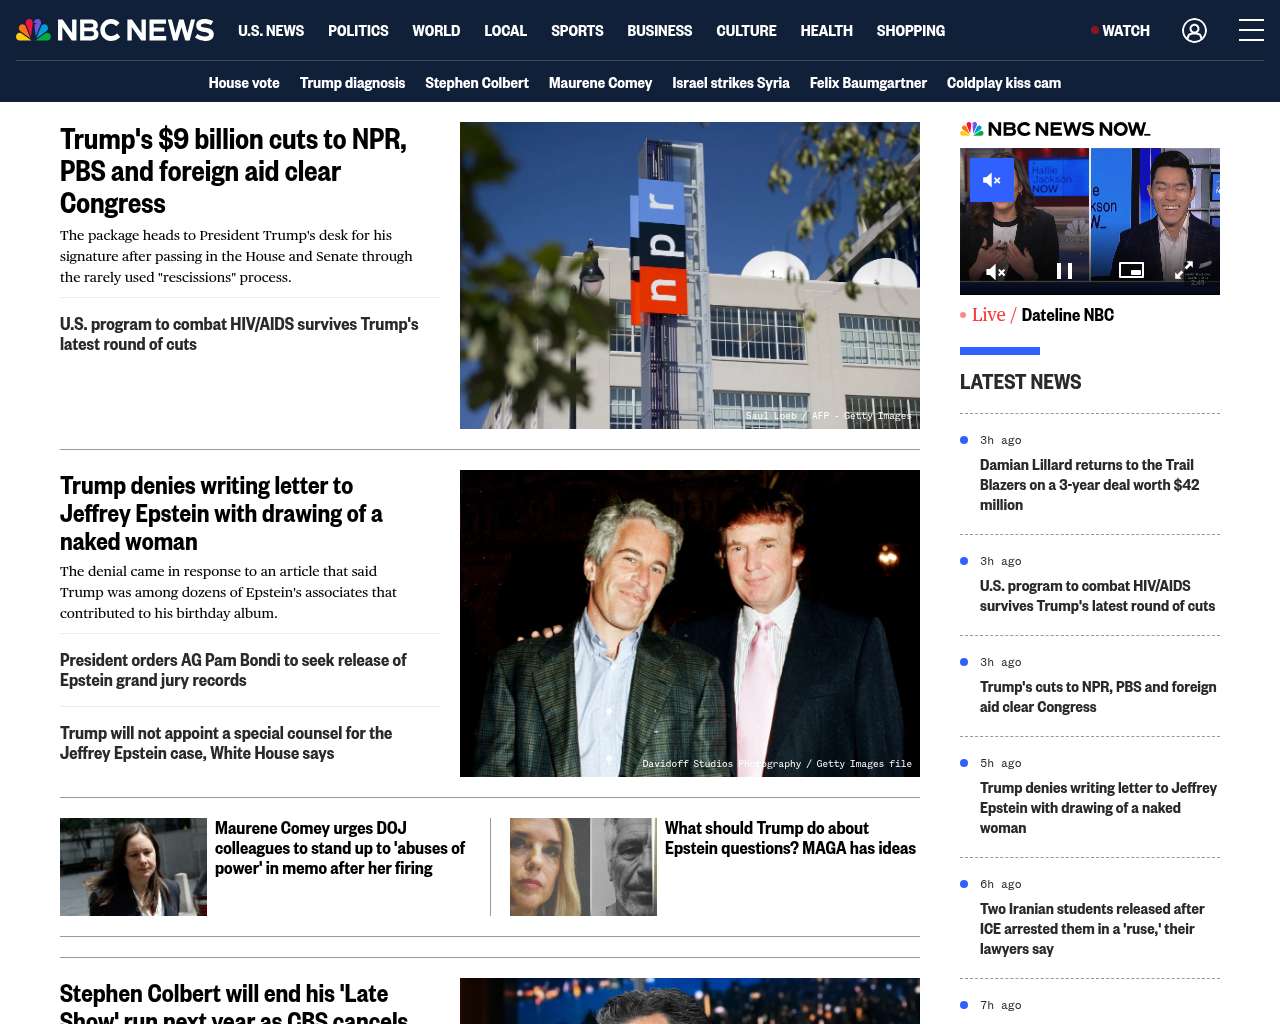The width and height of the screenshot is (1280, 1024).
Task: Open the Politics section
Action: pyautogui.click(x=358, y=31)
